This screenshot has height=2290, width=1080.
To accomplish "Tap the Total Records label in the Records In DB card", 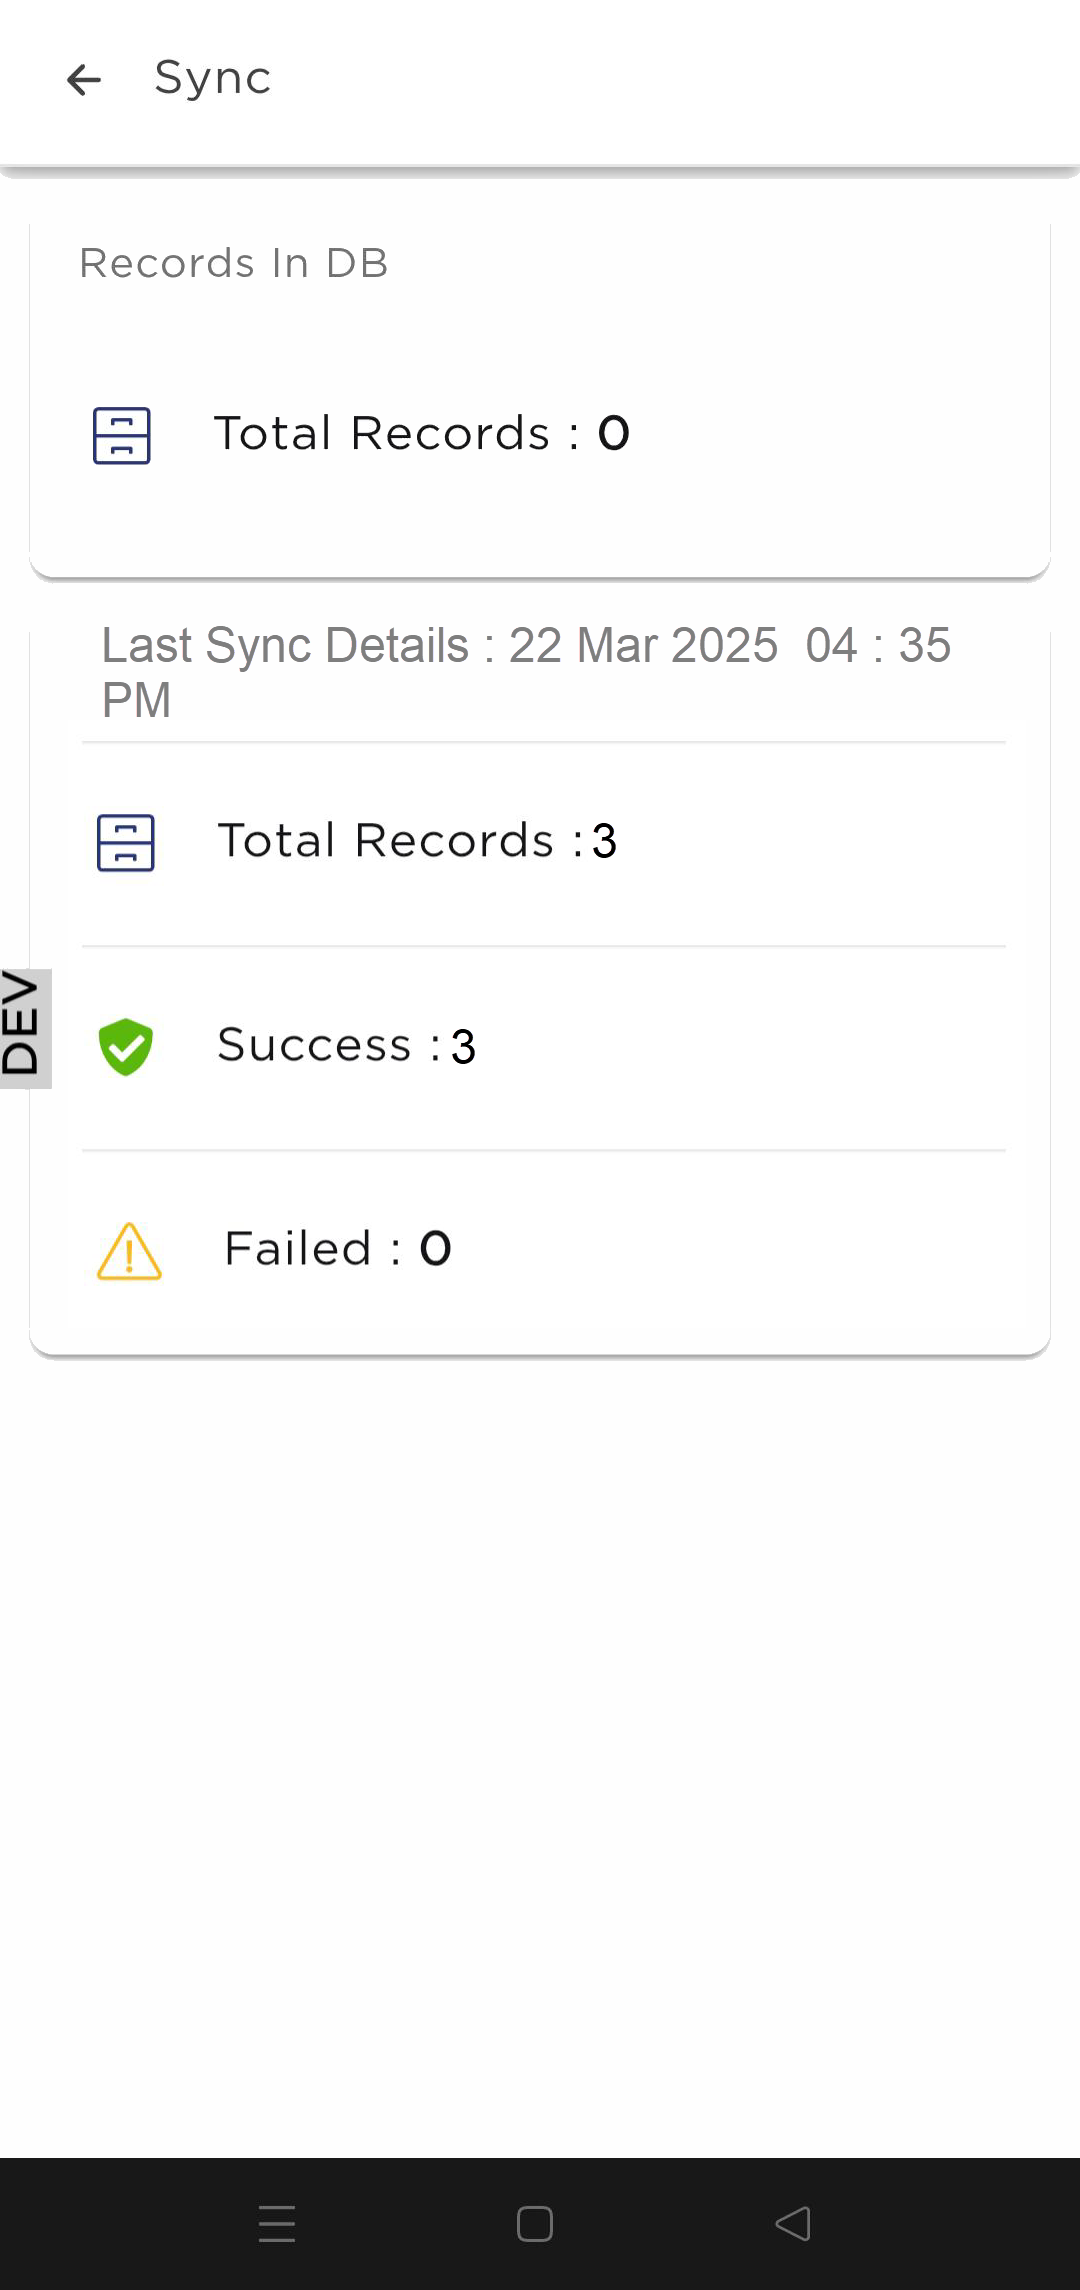I will (x=382, y=434).
